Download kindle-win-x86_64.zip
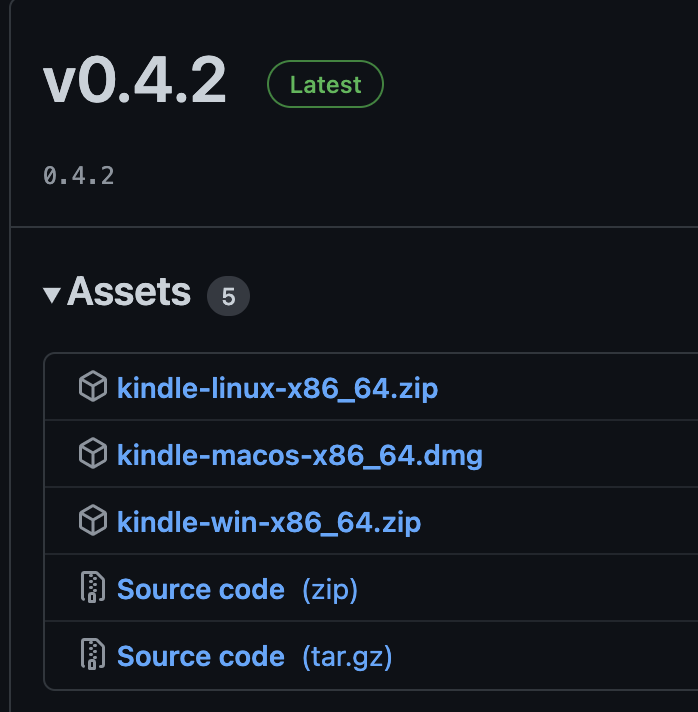The width and height of the screenshot is (698, 712). pyautogui.click(x=269, y=522)
